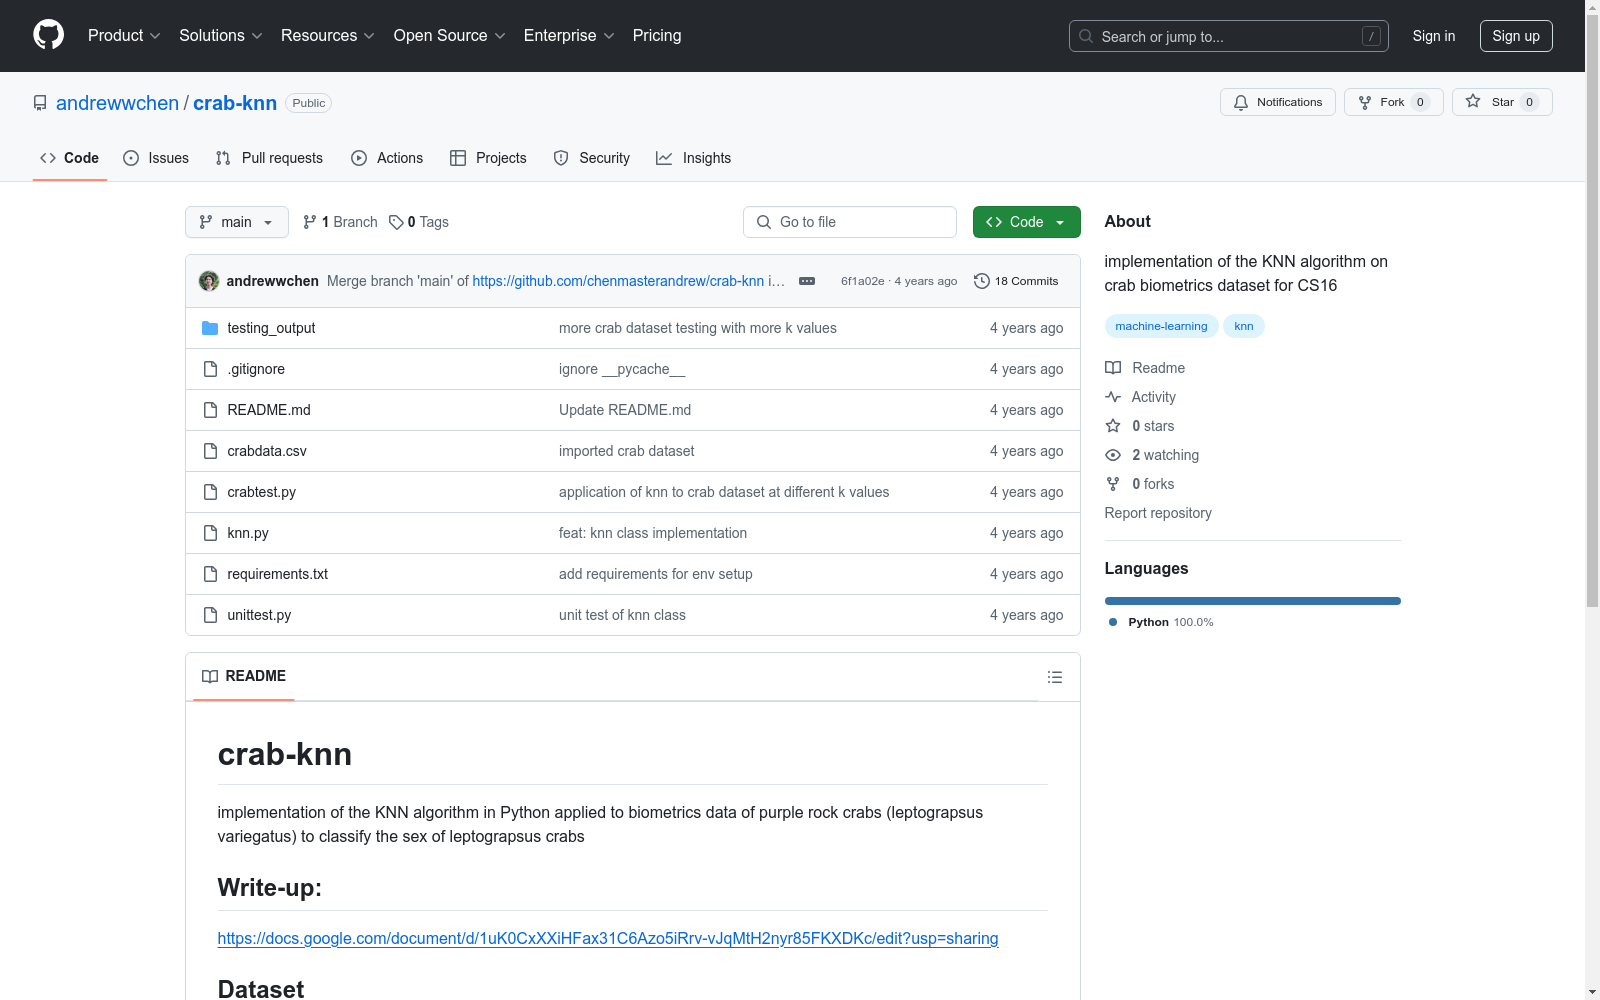
Task: Open commit 'unit test of knn class'
Action: (x=622, y=615)
